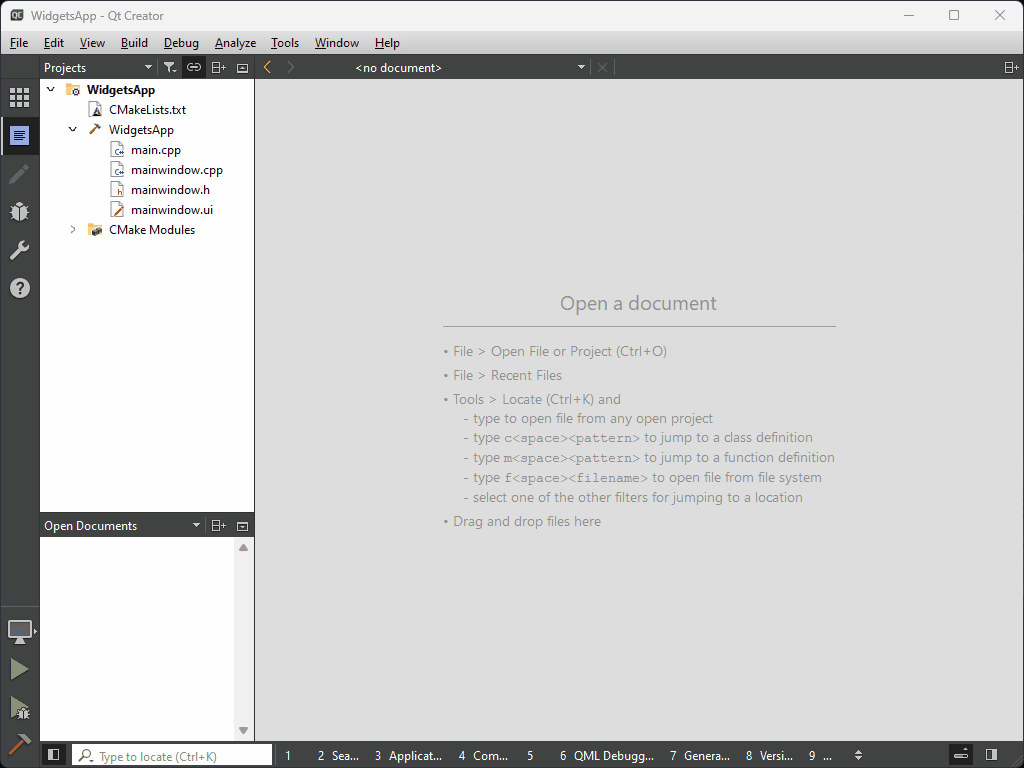
Task: Toggle synchronize with editor link icon
Action: click(194, 67)
